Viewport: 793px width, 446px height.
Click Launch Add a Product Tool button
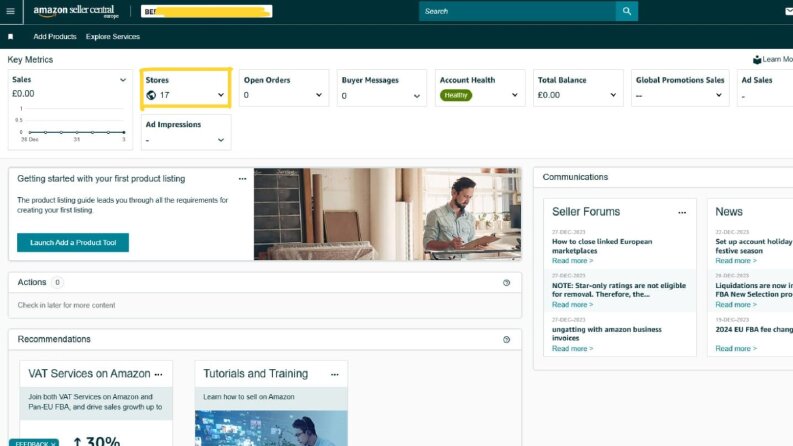tap(73, 243)
